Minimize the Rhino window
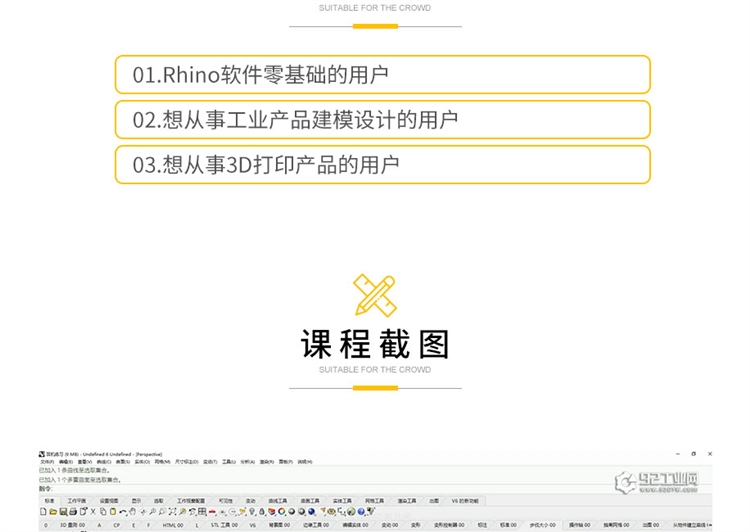The image size is (750, 532). (678, 454)
